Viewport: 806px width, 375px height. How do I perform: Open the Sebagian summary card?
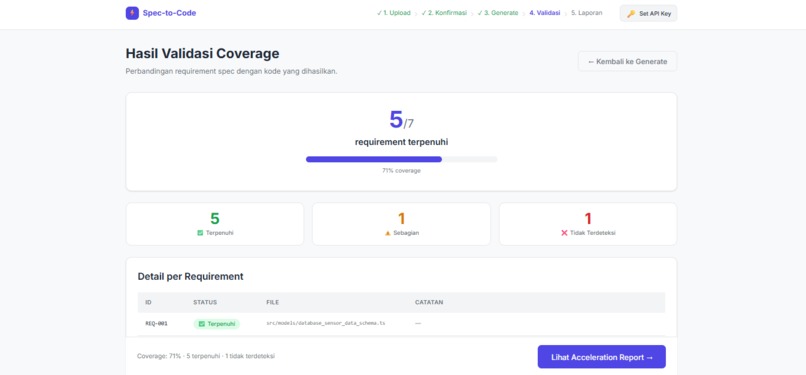pos(401,224)
